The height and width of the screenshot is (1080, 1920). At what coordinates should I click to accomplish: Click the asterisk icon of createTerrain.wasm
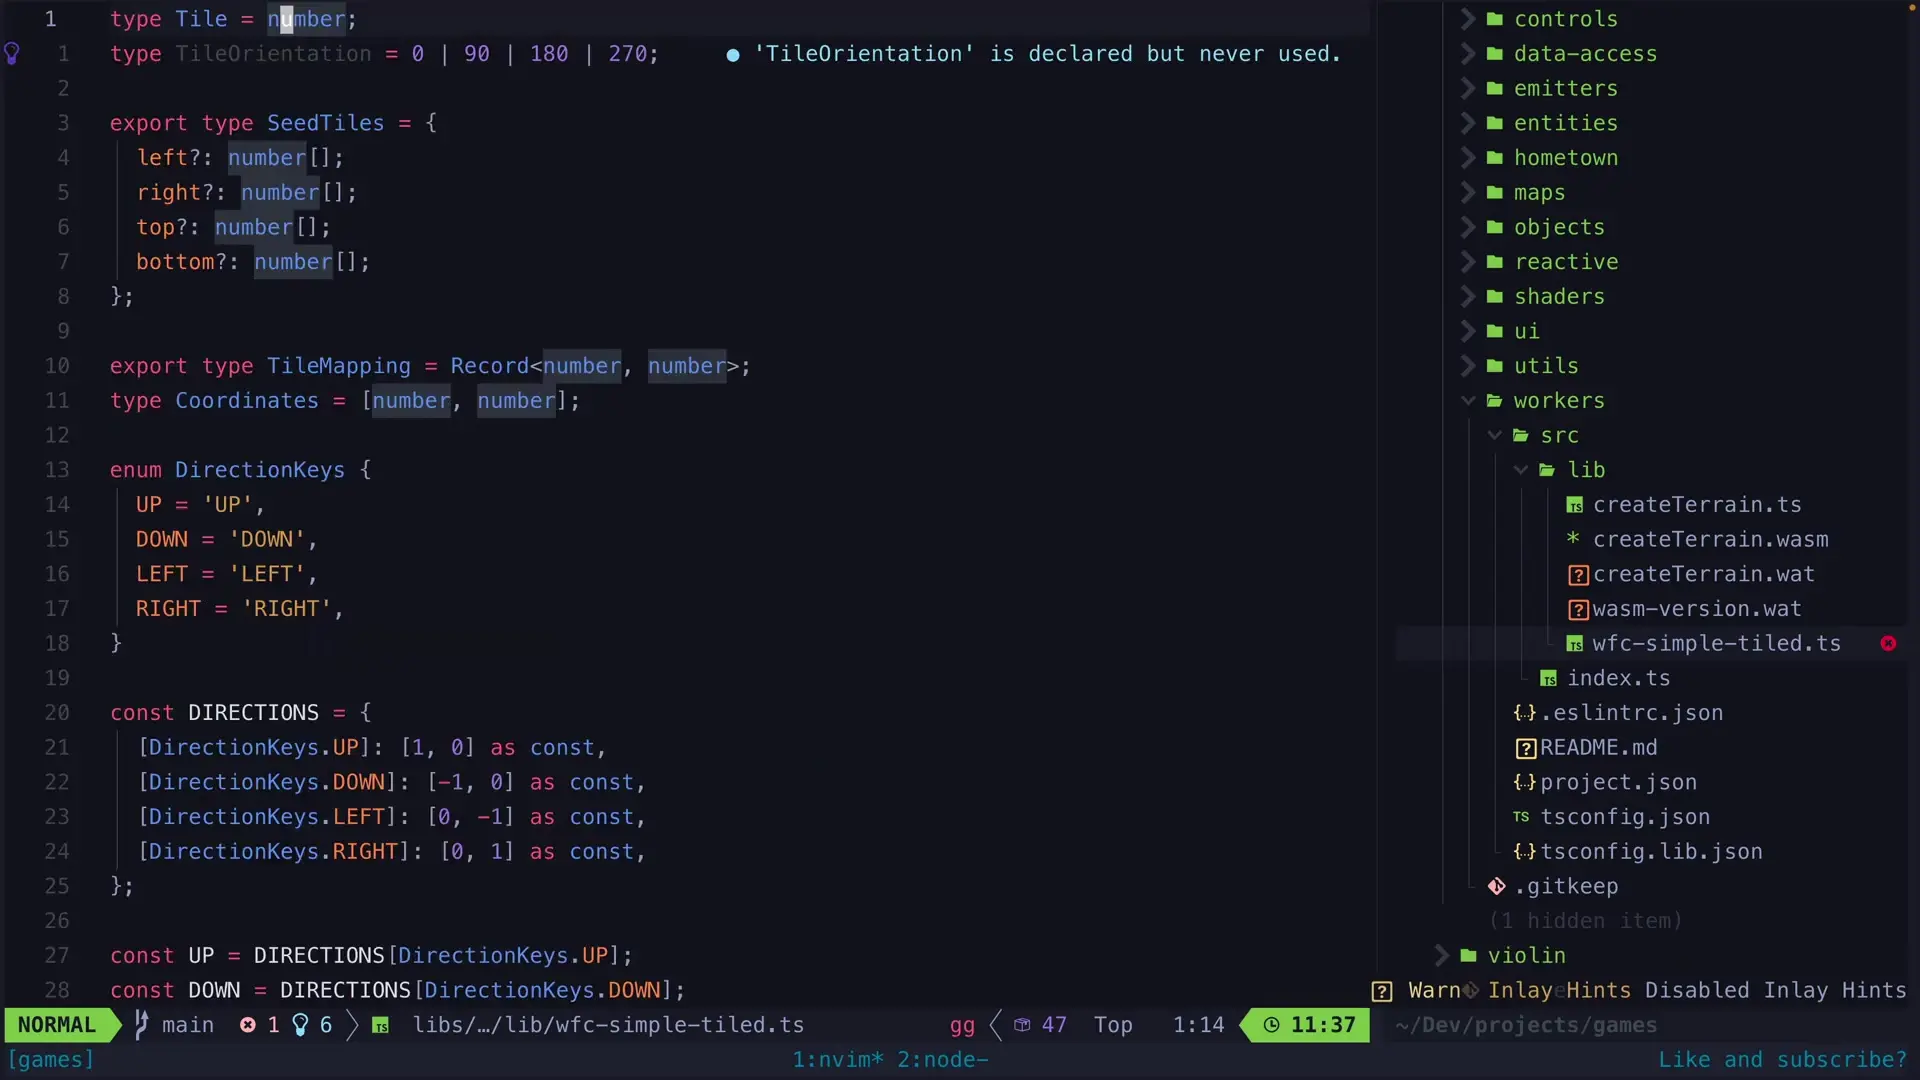click(1573, 539)
